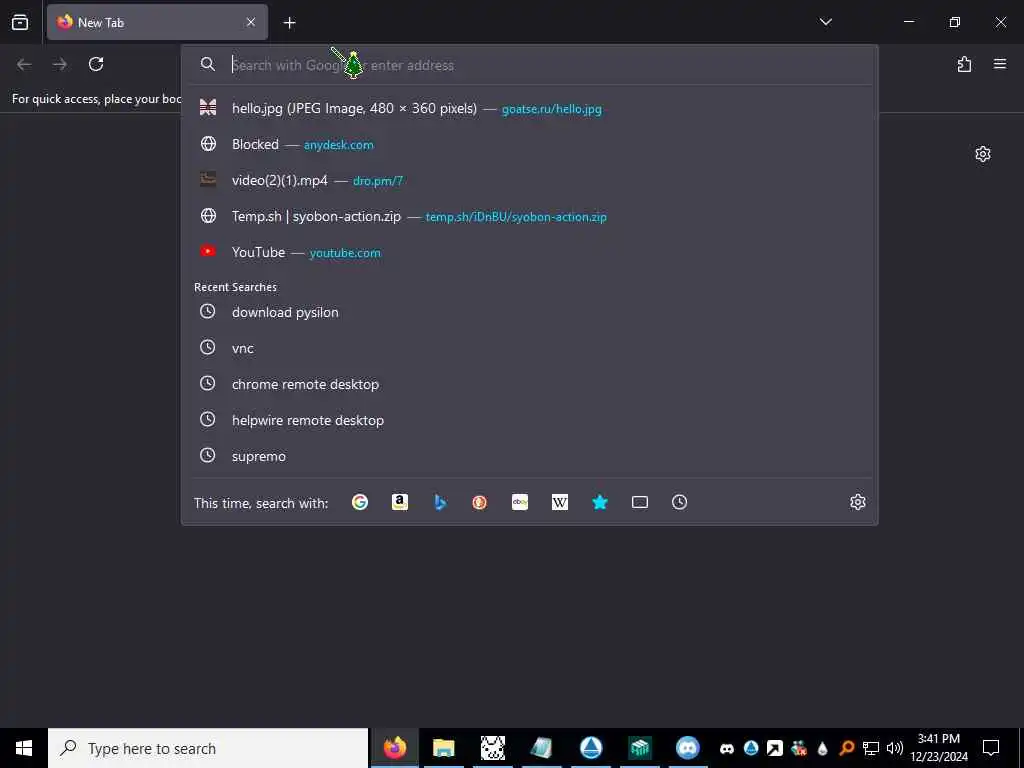Select the New Tab tab

[x=157, y=22]
